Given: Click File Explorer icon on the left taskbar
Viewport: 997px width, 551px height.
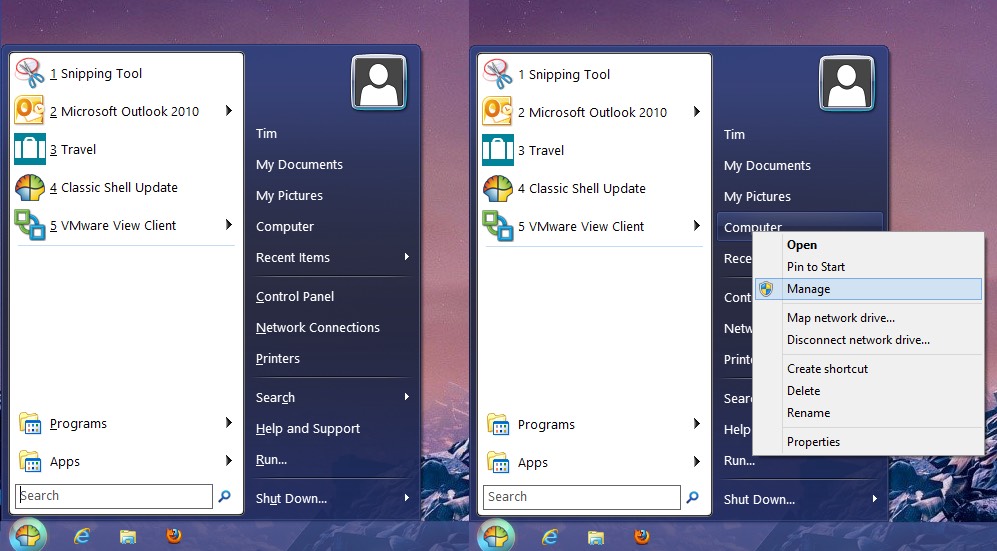Looking at the screenshot, I should point(128,536).
